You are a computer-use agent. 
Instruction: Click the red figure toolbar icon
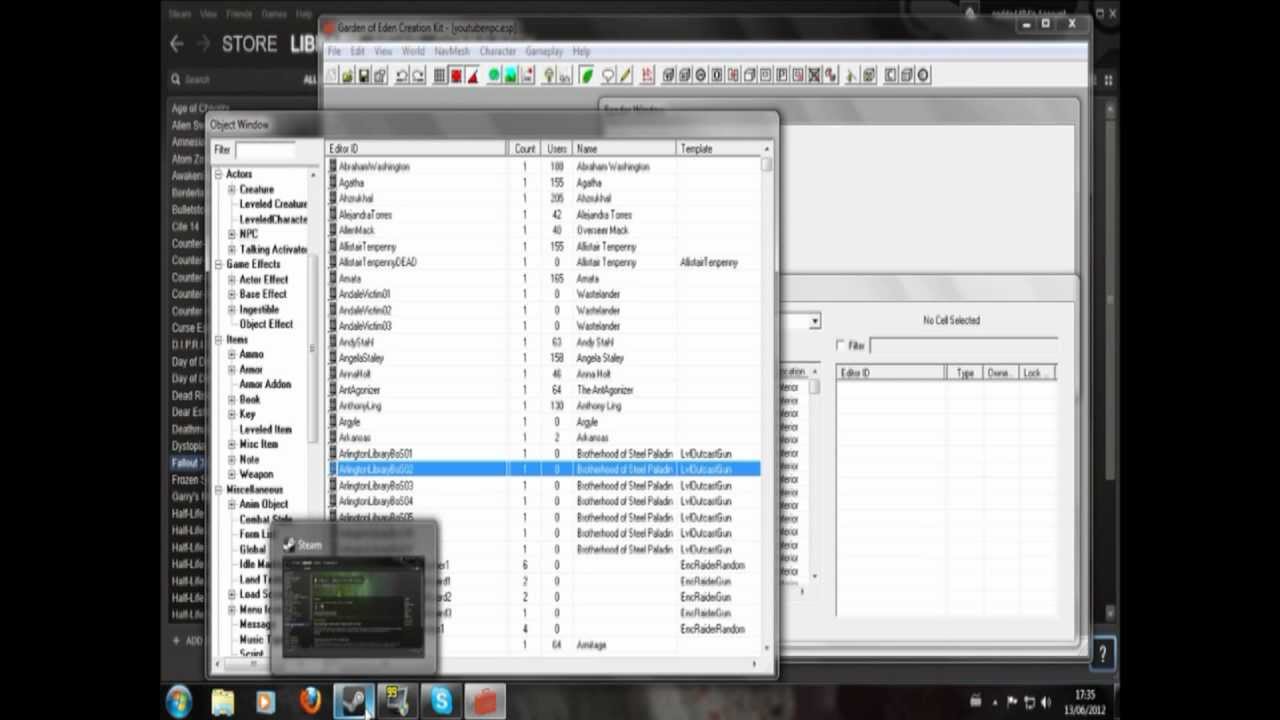pos(647,75)
